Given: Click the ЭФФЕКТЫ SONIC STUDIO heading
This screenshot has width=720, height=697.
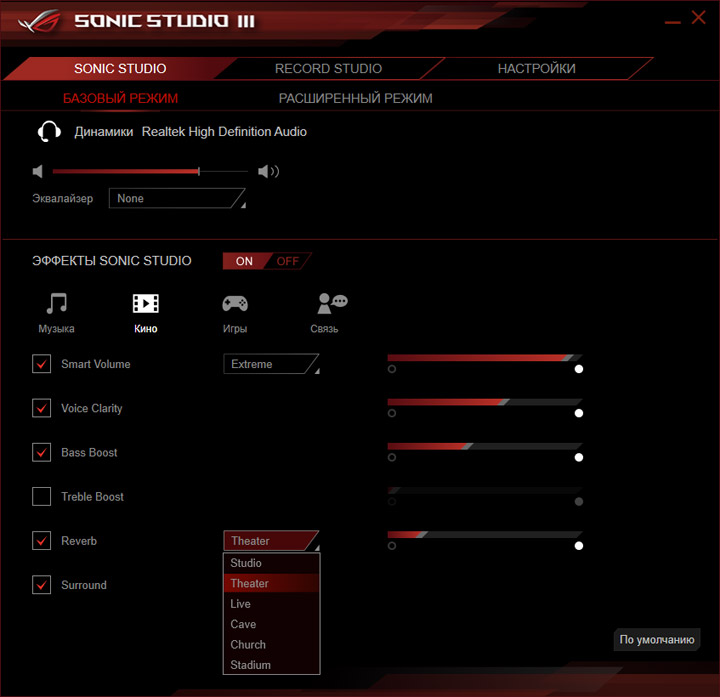Looking at the screenshot, I should click(112, 261).
